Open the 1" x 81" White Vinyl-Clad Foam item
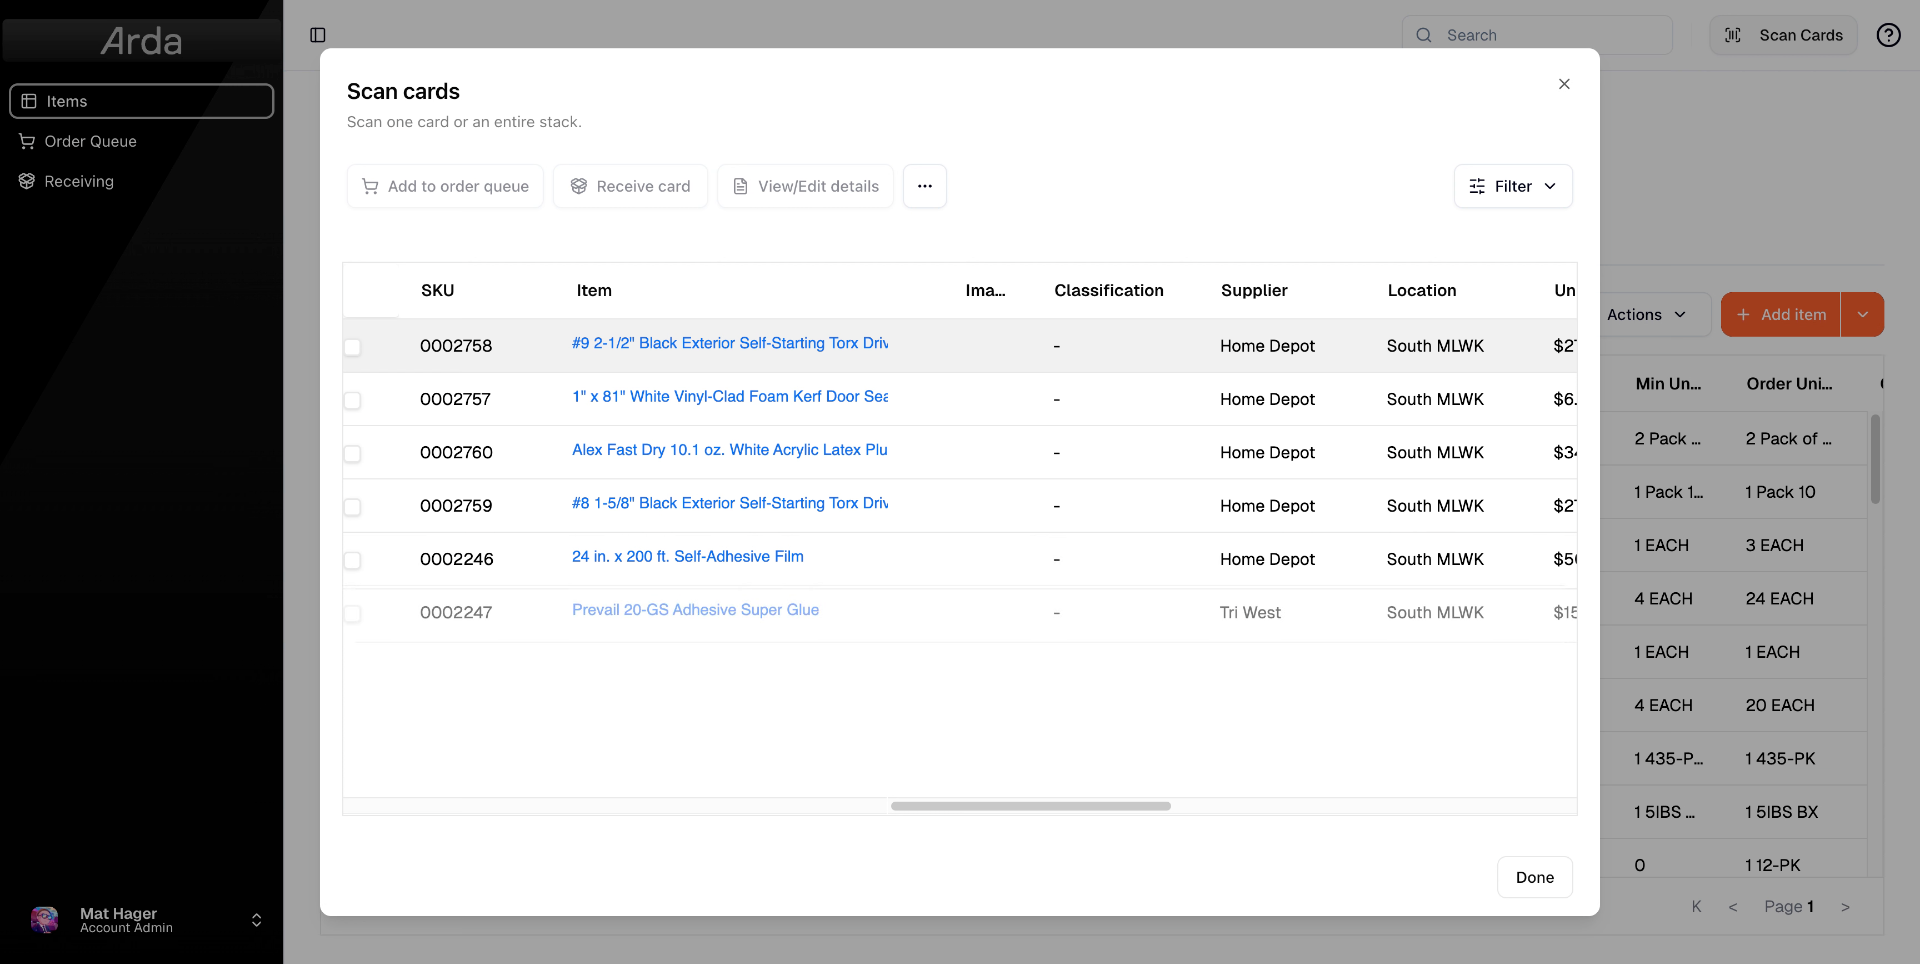Viewport: 1920px width, 964px height. tap(730, 396)
